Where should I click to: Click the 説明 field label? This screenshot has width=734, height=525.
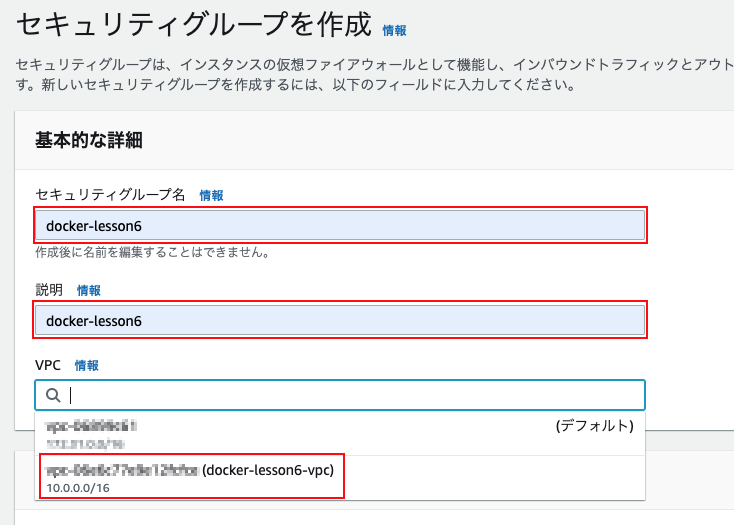(x=49, y=290)
